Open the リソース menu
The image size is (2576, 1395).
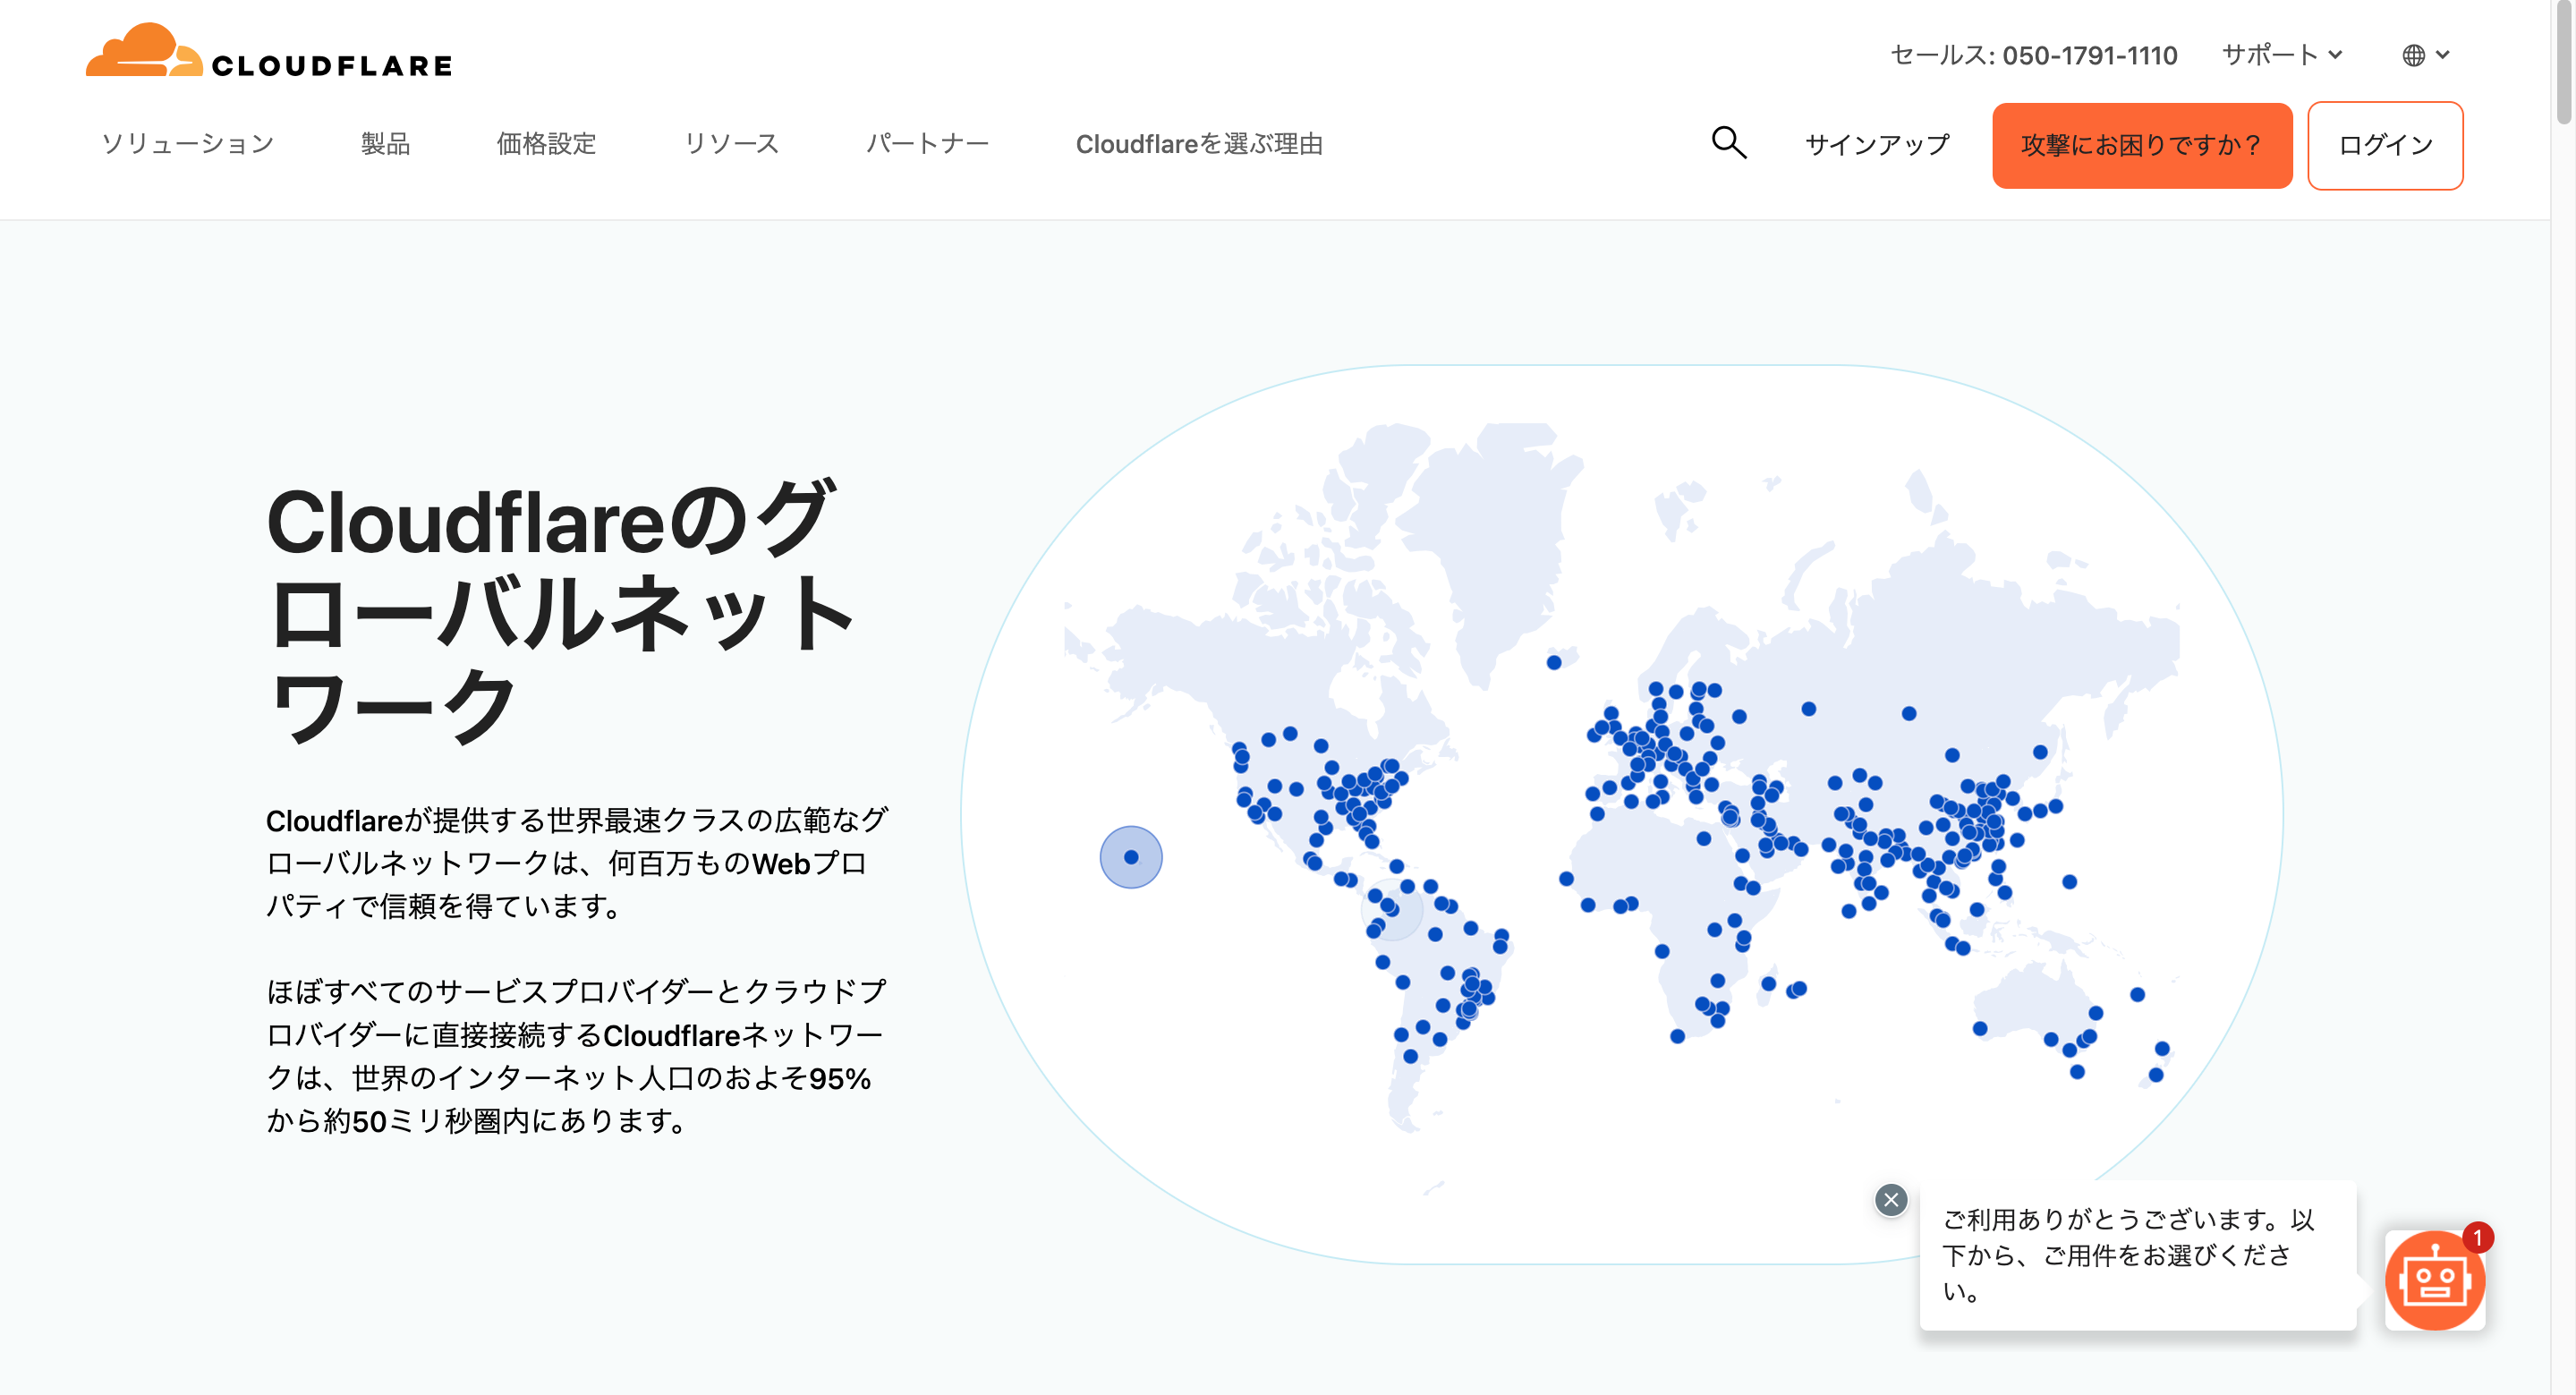731,144
